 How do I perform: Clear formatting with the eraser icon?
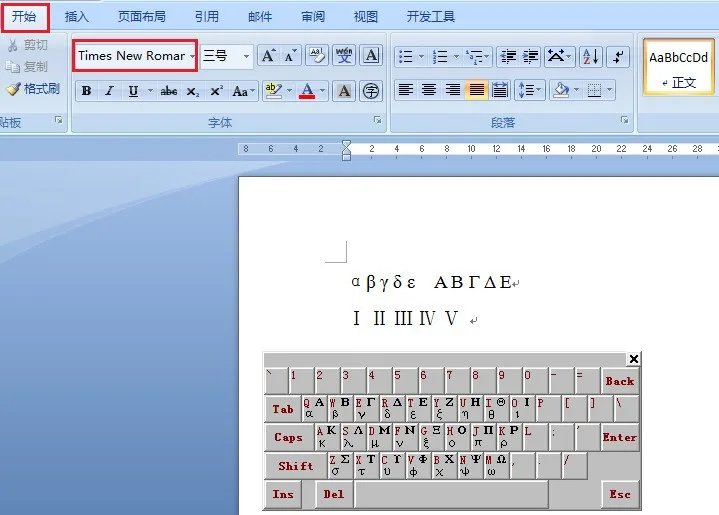click(x=317, y=56)
